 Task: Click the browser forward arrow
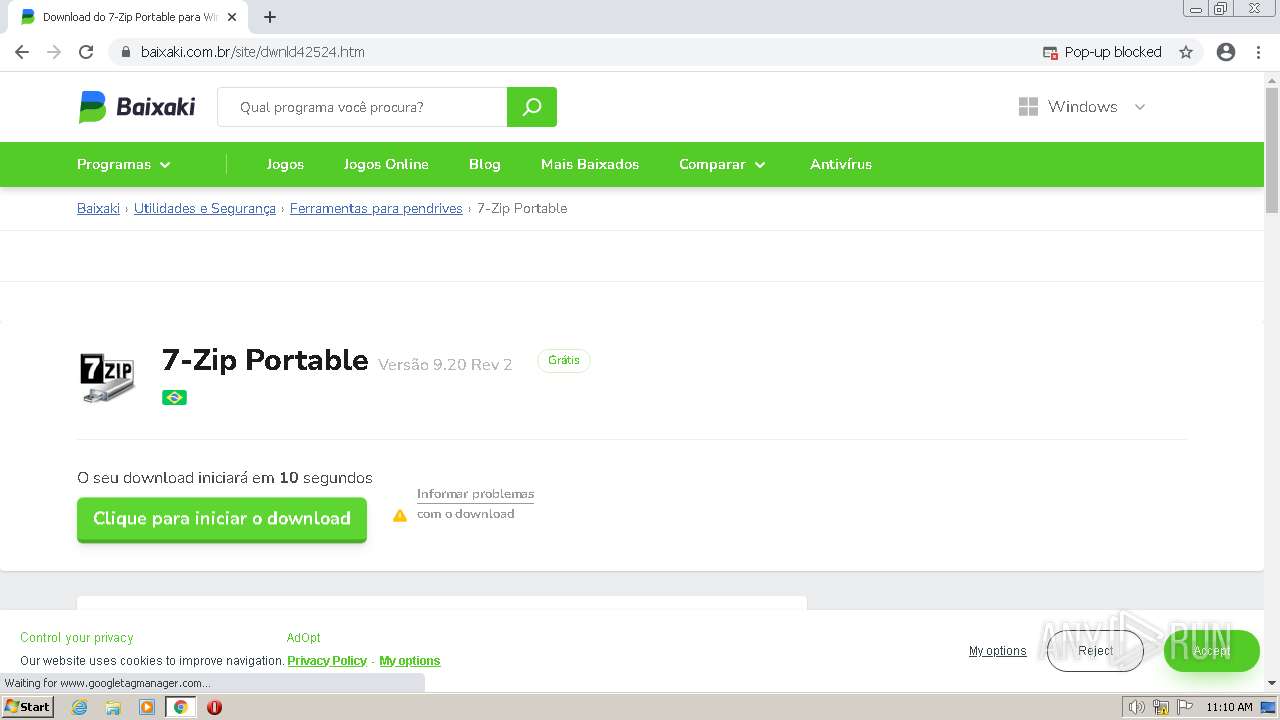point(54,52)
